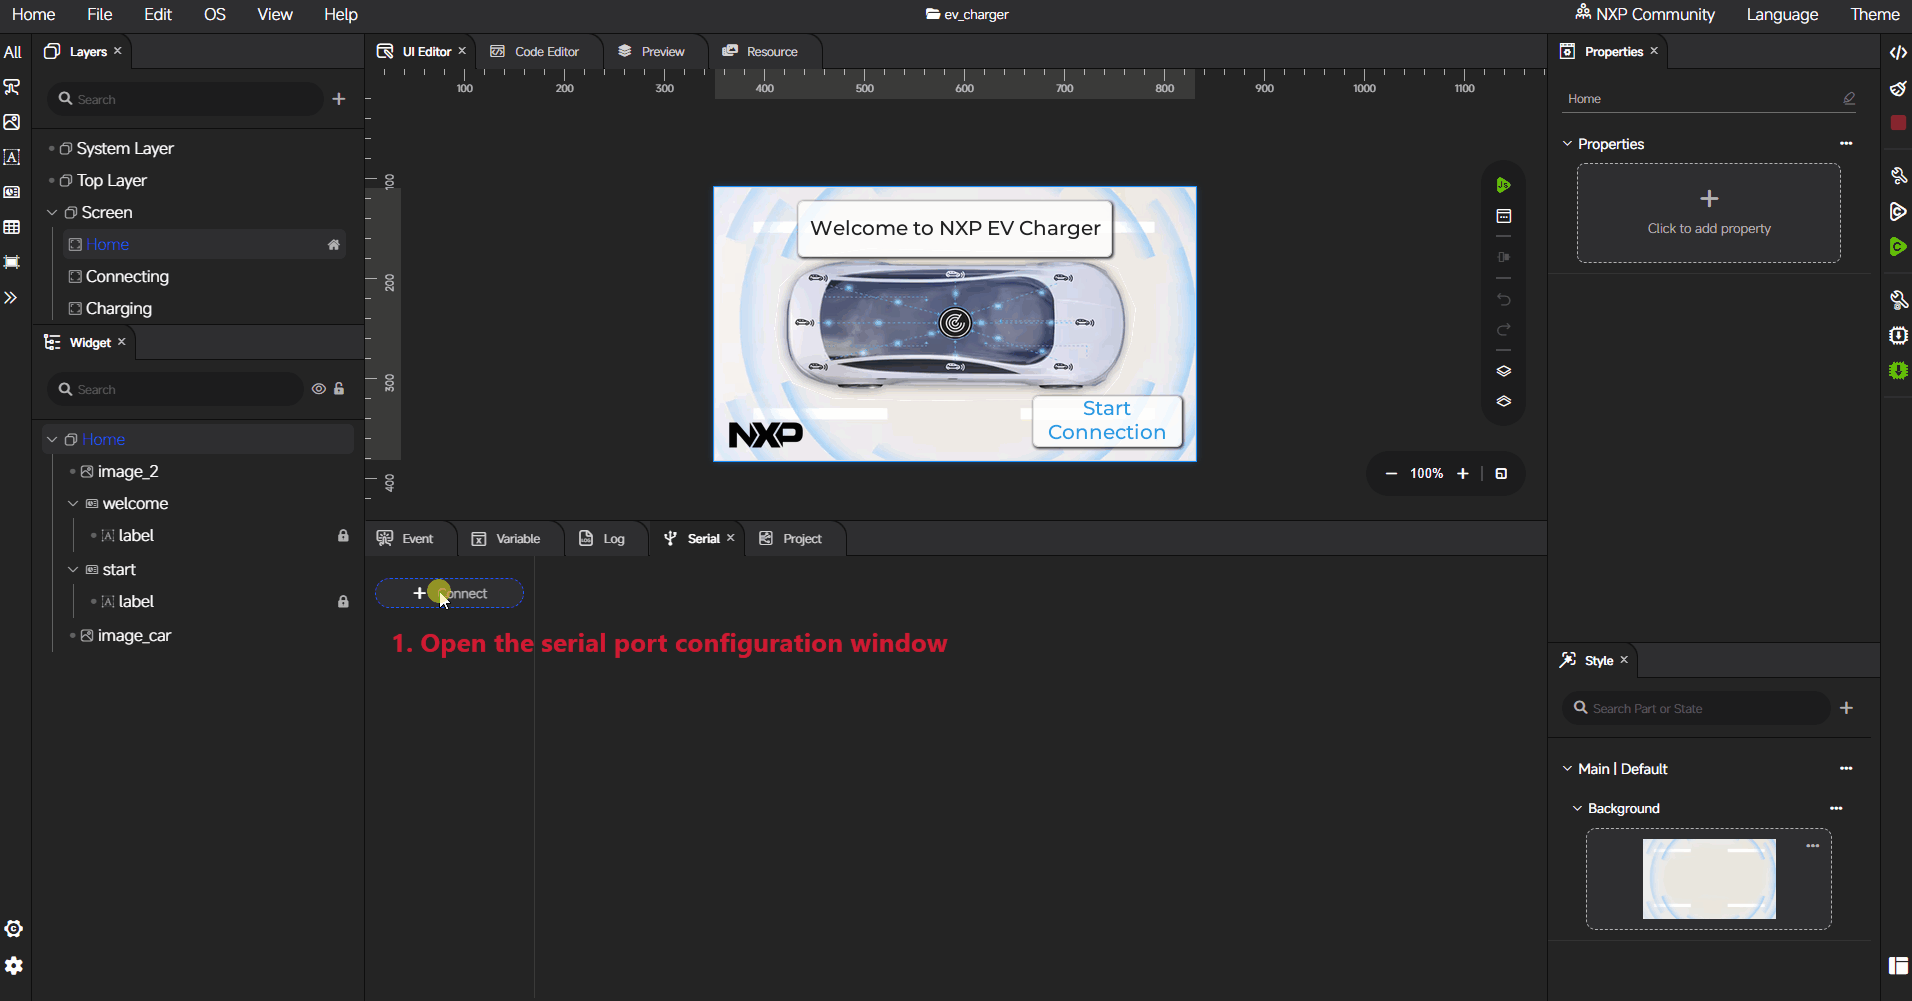Image resolution: width=1912 pixels, height=1001 pixels.
Task: Open NXP Community link
Action: [1645, 15]
